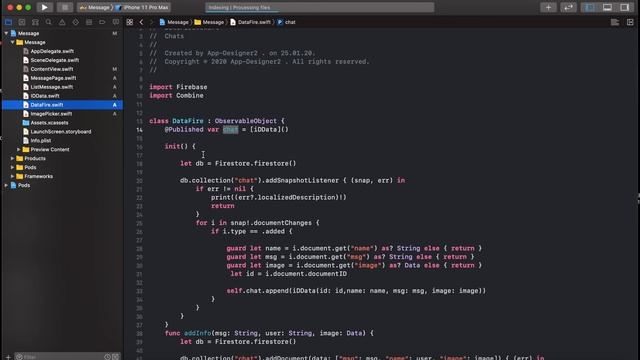This screenshot has height=360, width=640.
Task: Open the editor options lines menu
Action: coord(615,22)
